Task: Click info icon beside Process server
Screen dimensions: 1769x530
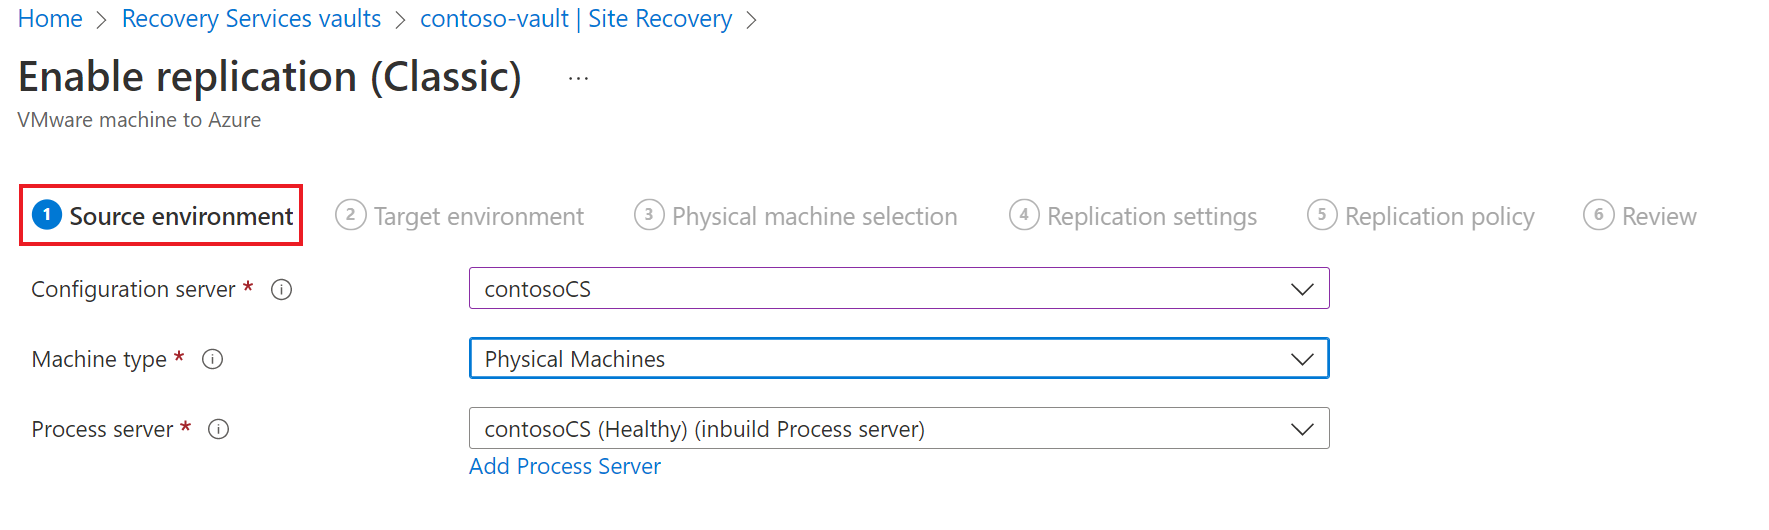Action: pos(218,429)
